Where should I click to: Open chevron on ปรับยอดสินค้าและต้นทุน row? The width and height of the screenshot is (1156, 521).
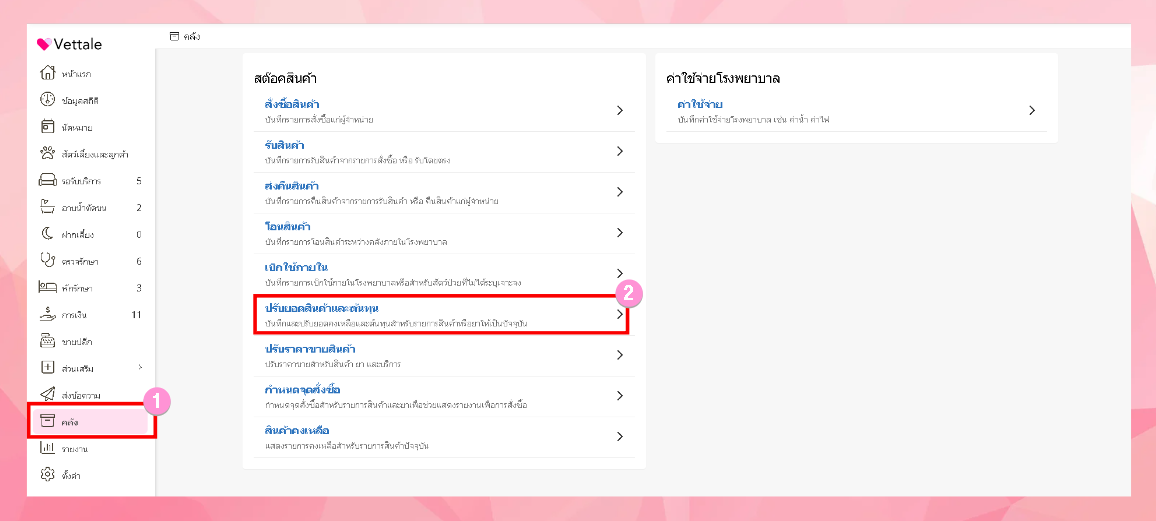(620, 314)
